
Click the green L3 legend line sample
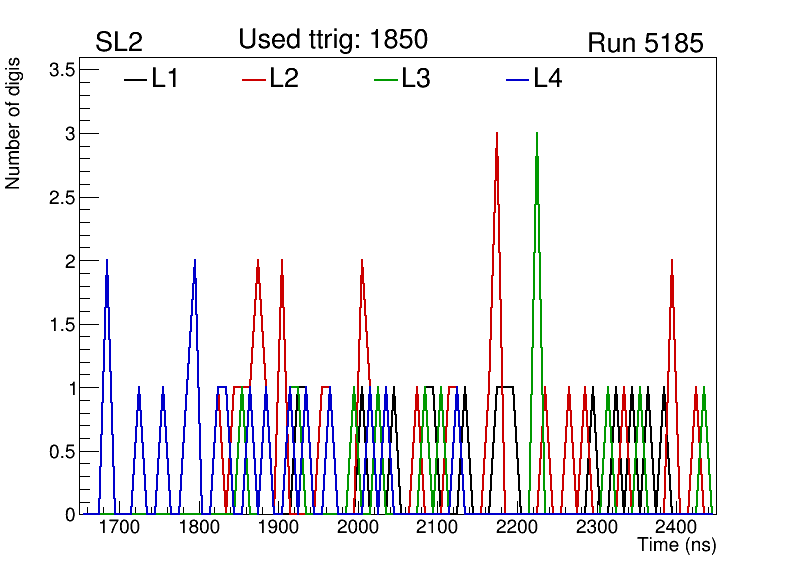tap(385, 80)
